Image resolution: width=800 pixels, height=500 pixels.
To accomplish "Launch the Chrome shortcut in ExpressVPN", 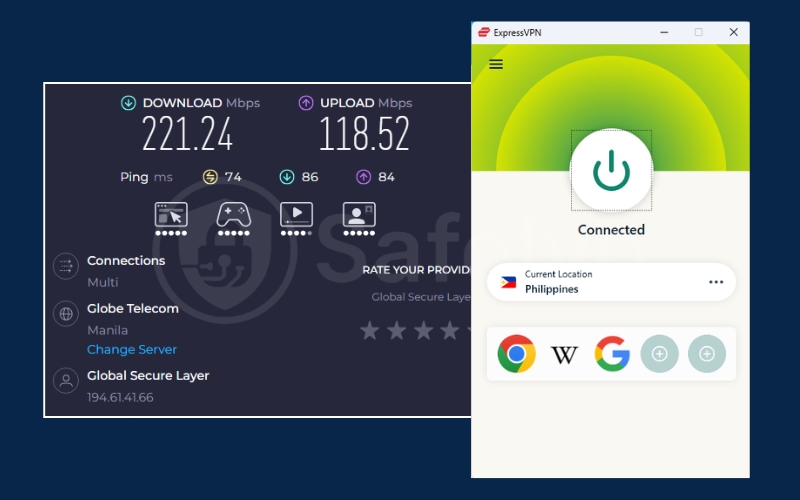I will click(x=516, y=354).
